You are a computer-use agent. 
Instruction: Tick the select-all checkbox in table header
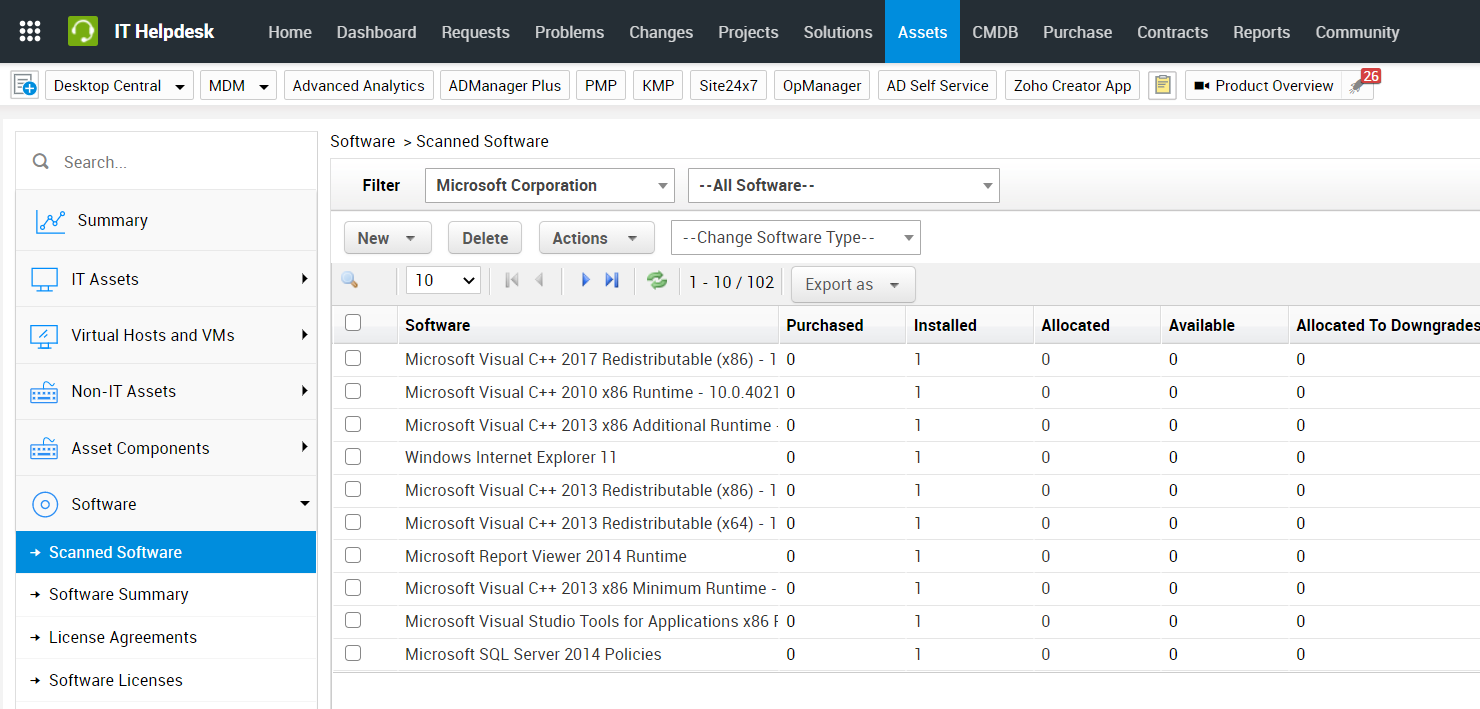click(x=353, y=323)
